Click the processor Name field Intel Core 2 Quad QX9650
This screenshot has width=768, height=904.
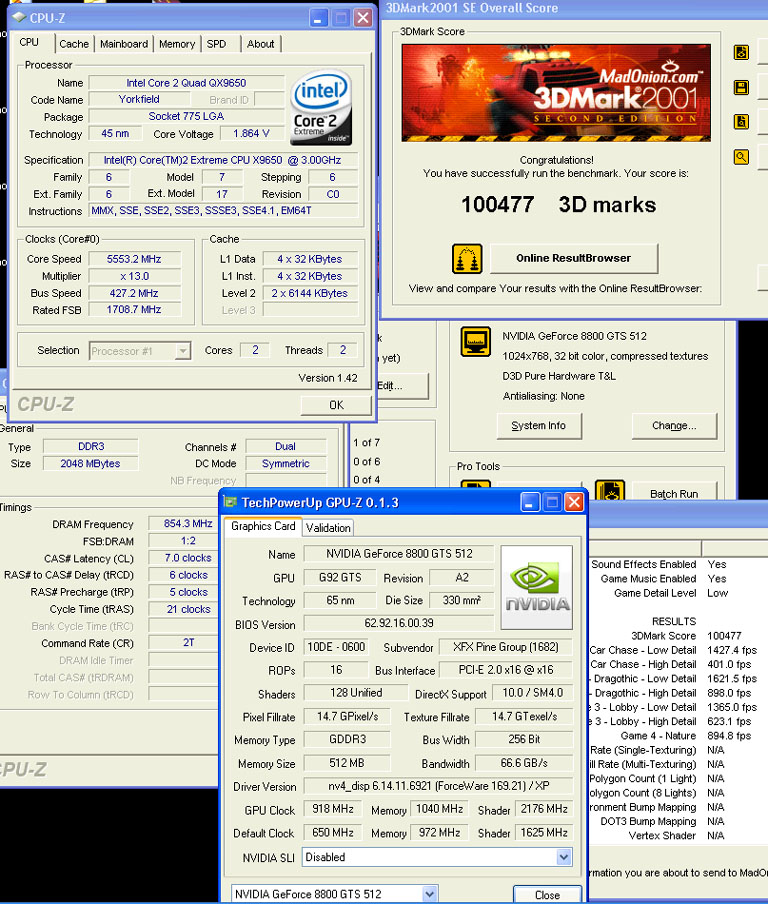click(x=186, y=83)
